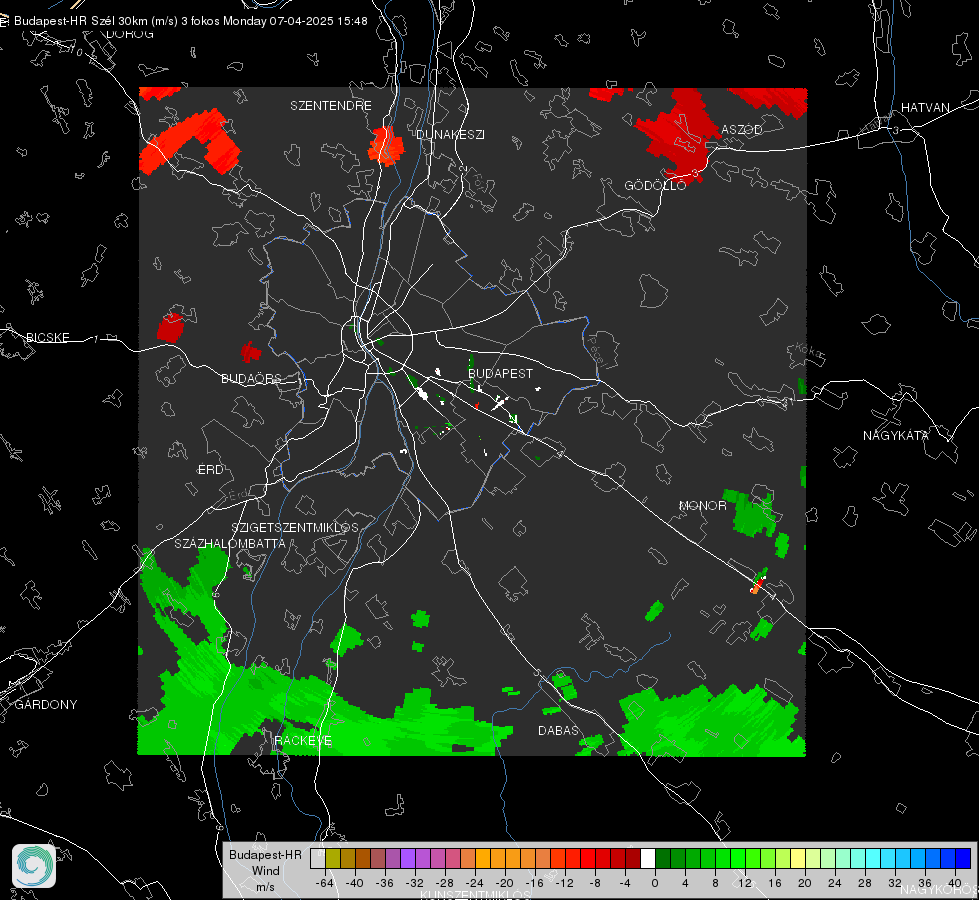The width and height of the screenshot is (979, 900).
Task: Click the 'SZIGETSZENTMIKLÓS' map label
Action: click(295, 528)
